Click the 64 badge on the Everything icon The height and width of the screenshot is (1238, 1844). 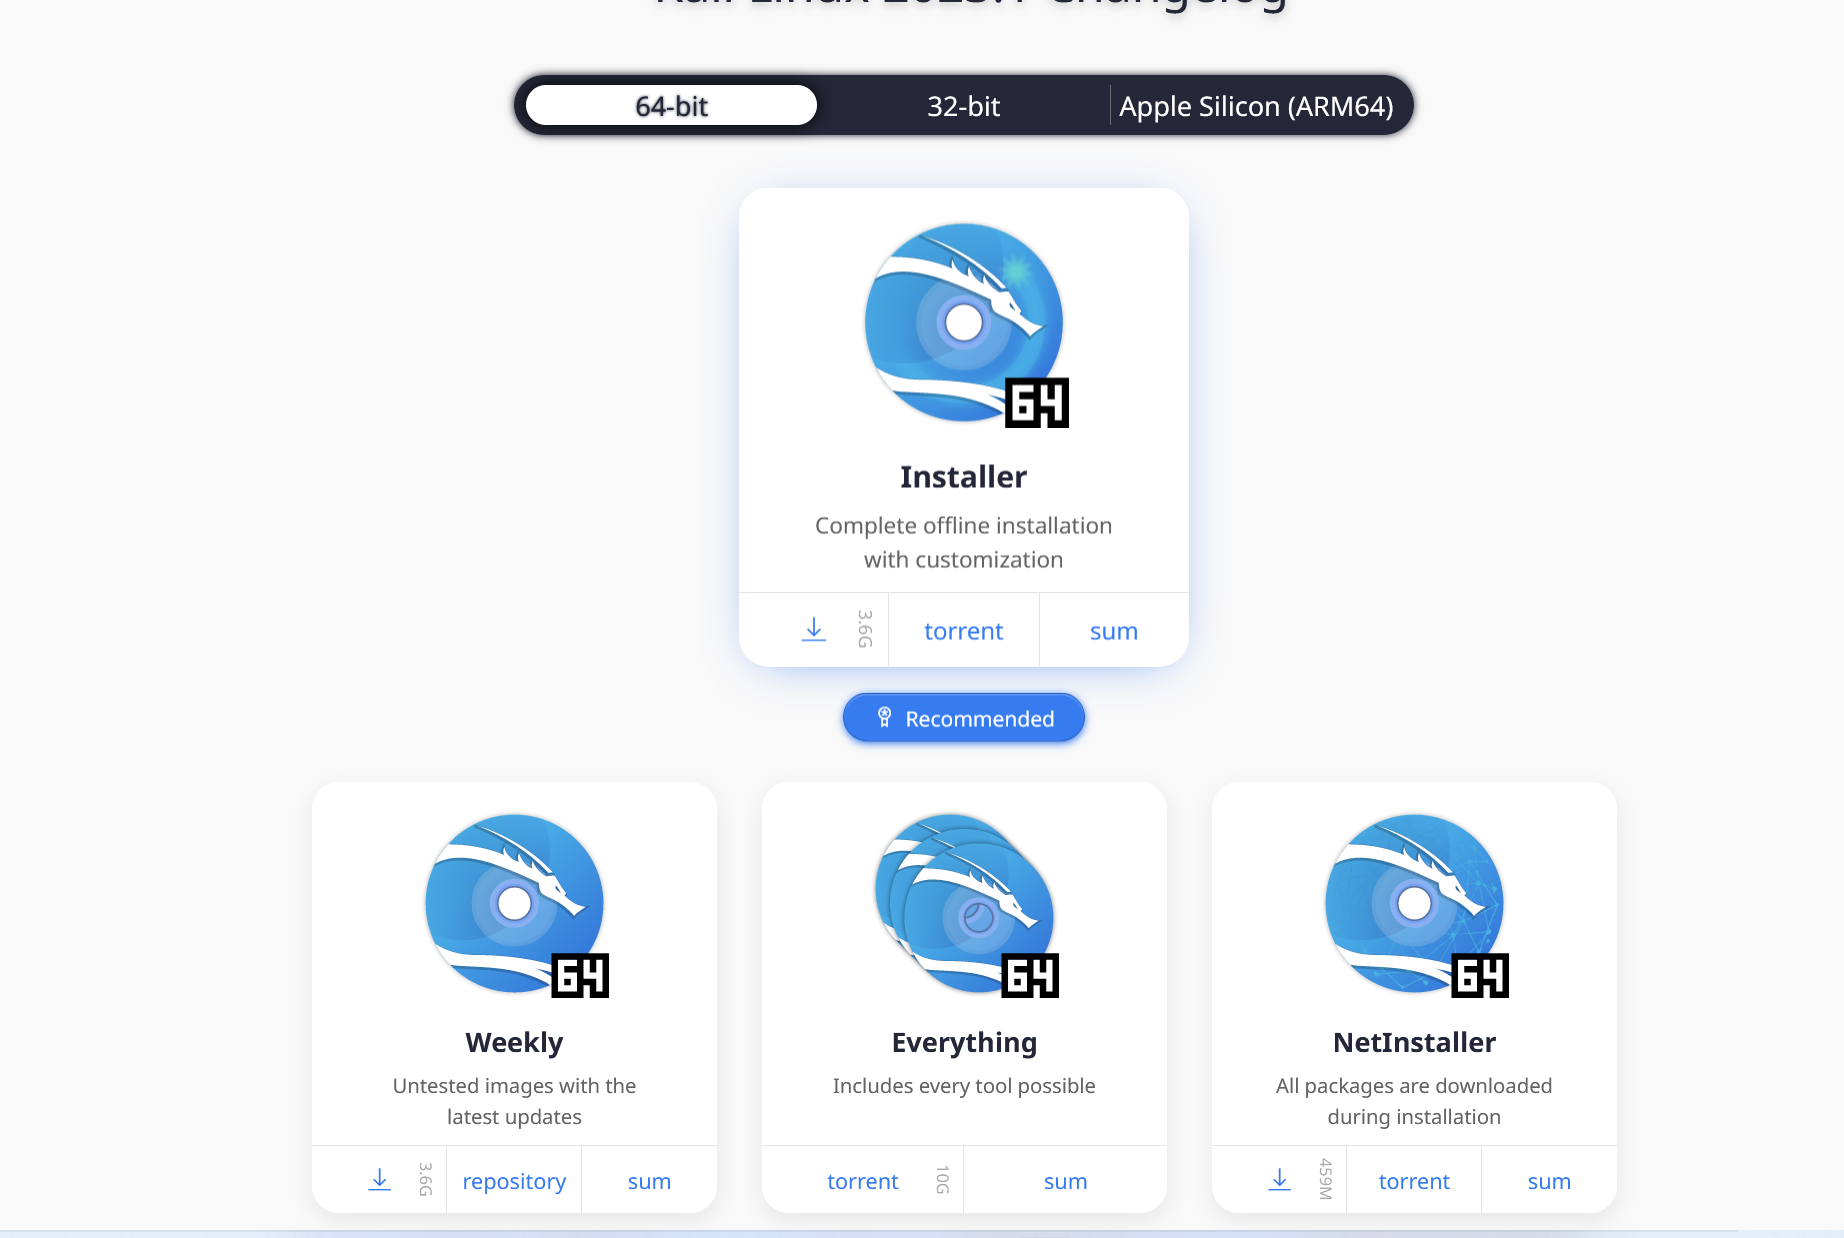click(1030, 975)
